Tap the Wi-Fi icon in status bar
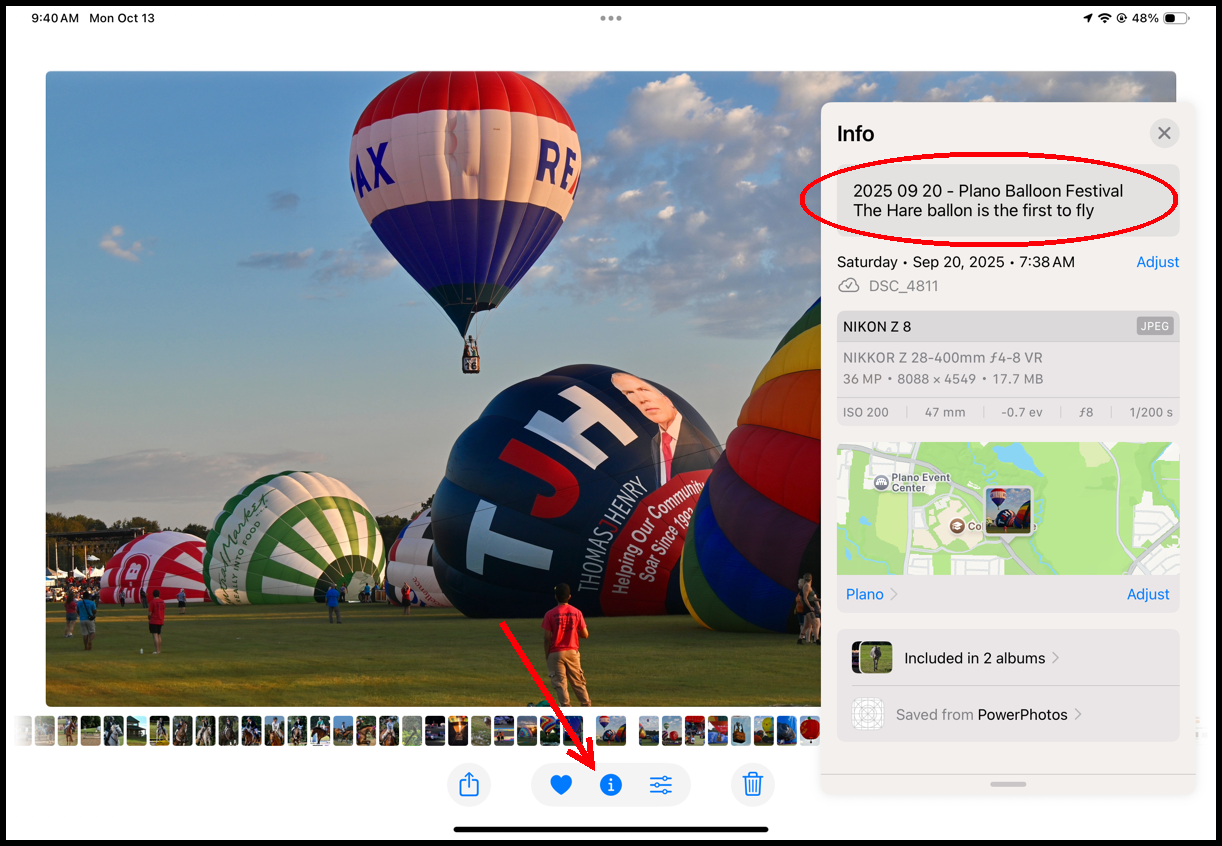Viewport: 1222px width, 846px height. (x=1105, y=18)
